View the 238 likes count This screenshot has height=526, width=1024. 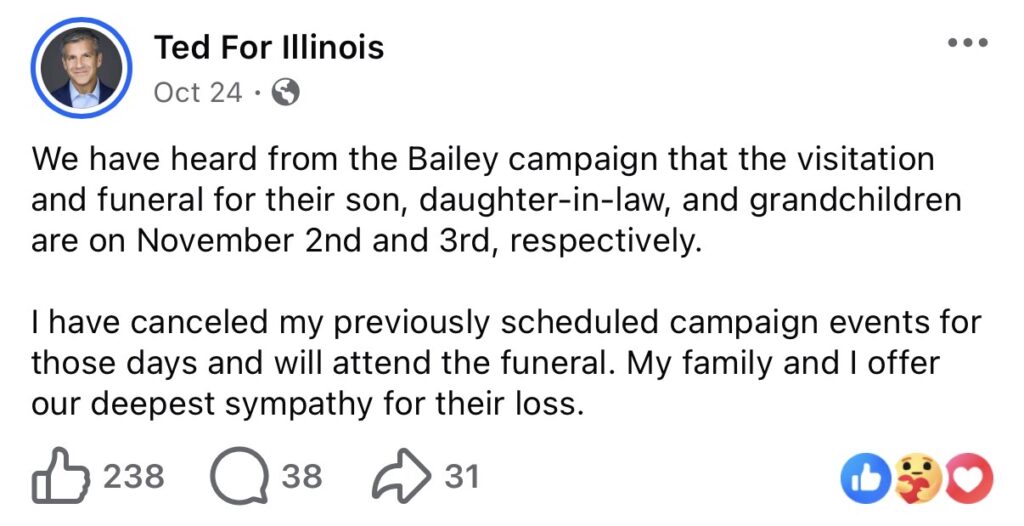tap(134, 477)
